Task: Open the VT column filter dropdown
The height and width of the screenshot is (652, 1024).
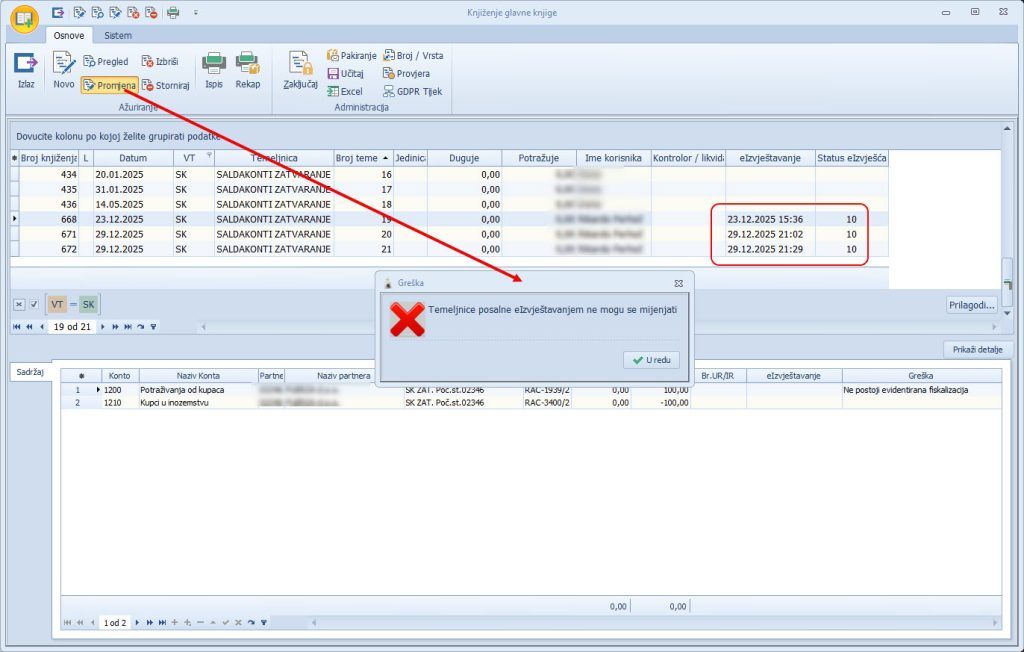Action: pos(208,157)
